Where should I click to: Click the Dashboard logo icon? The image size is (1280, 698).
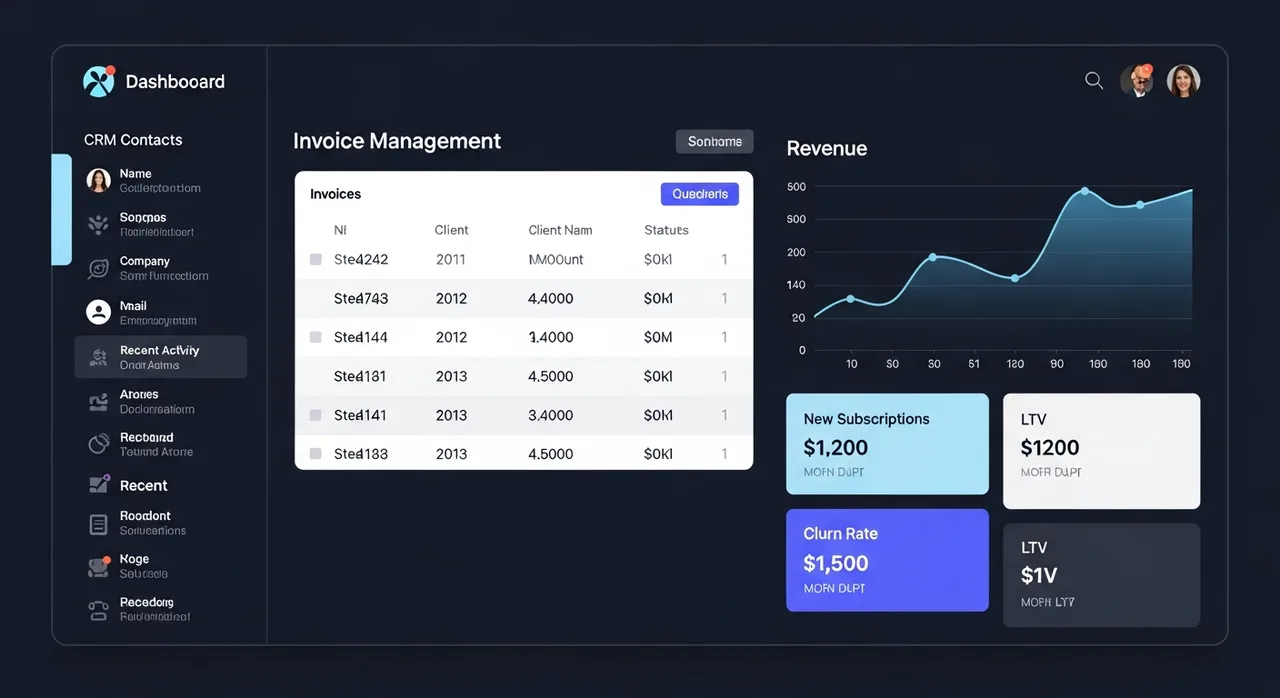(99, 81)
